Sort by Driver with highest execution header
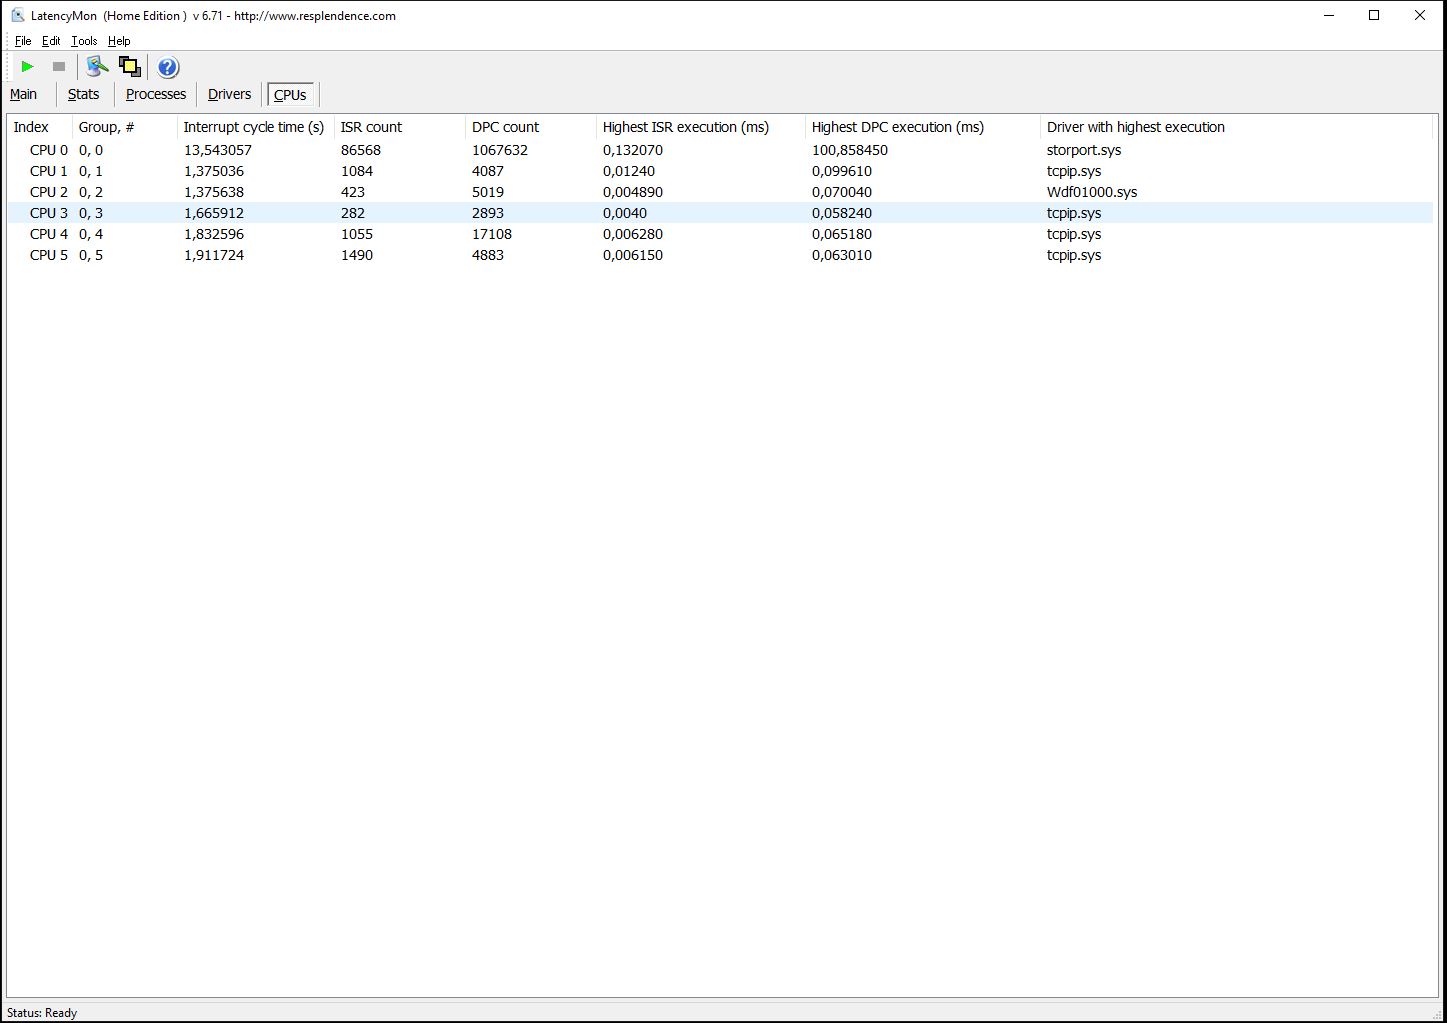This screenshot has height=1023, width=1447. click(x=1236, y=127)
